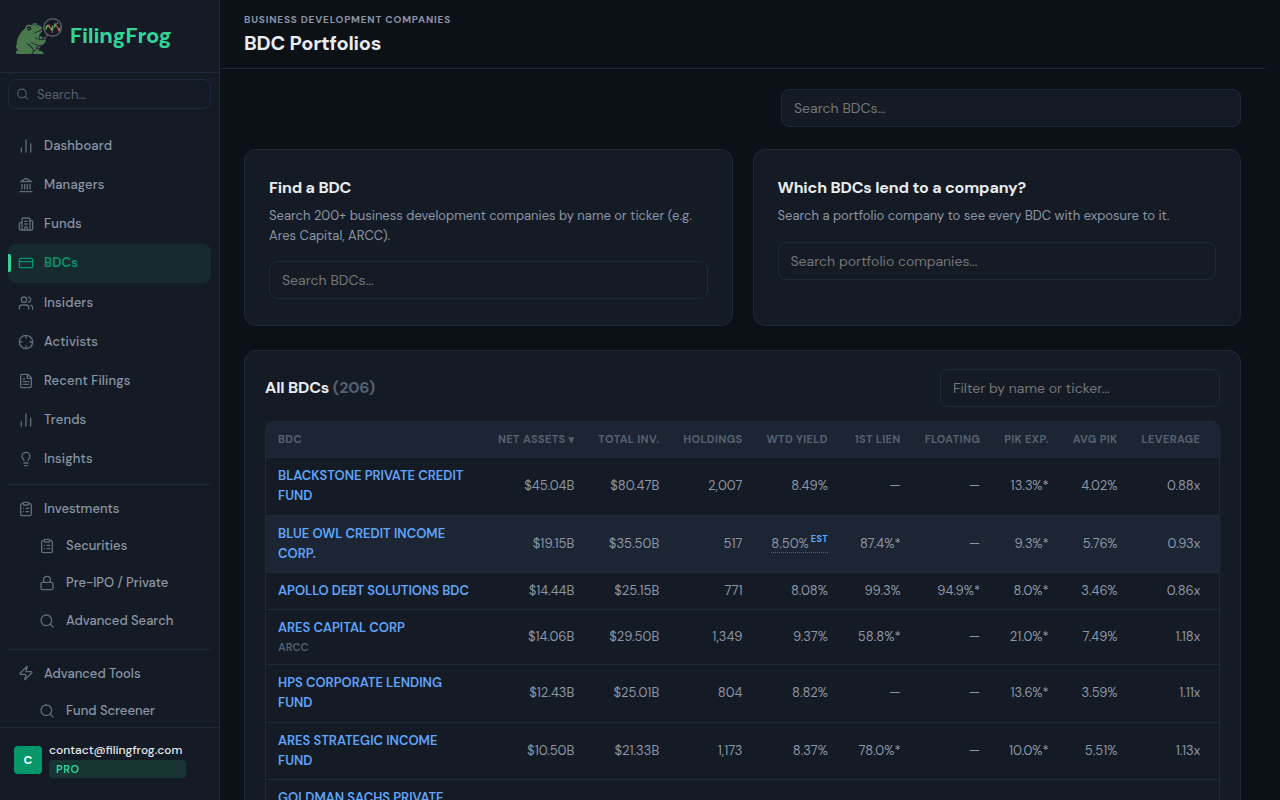Click Search BDCs field in Find a BDC

pyautogui.click(x=488, y=280)
